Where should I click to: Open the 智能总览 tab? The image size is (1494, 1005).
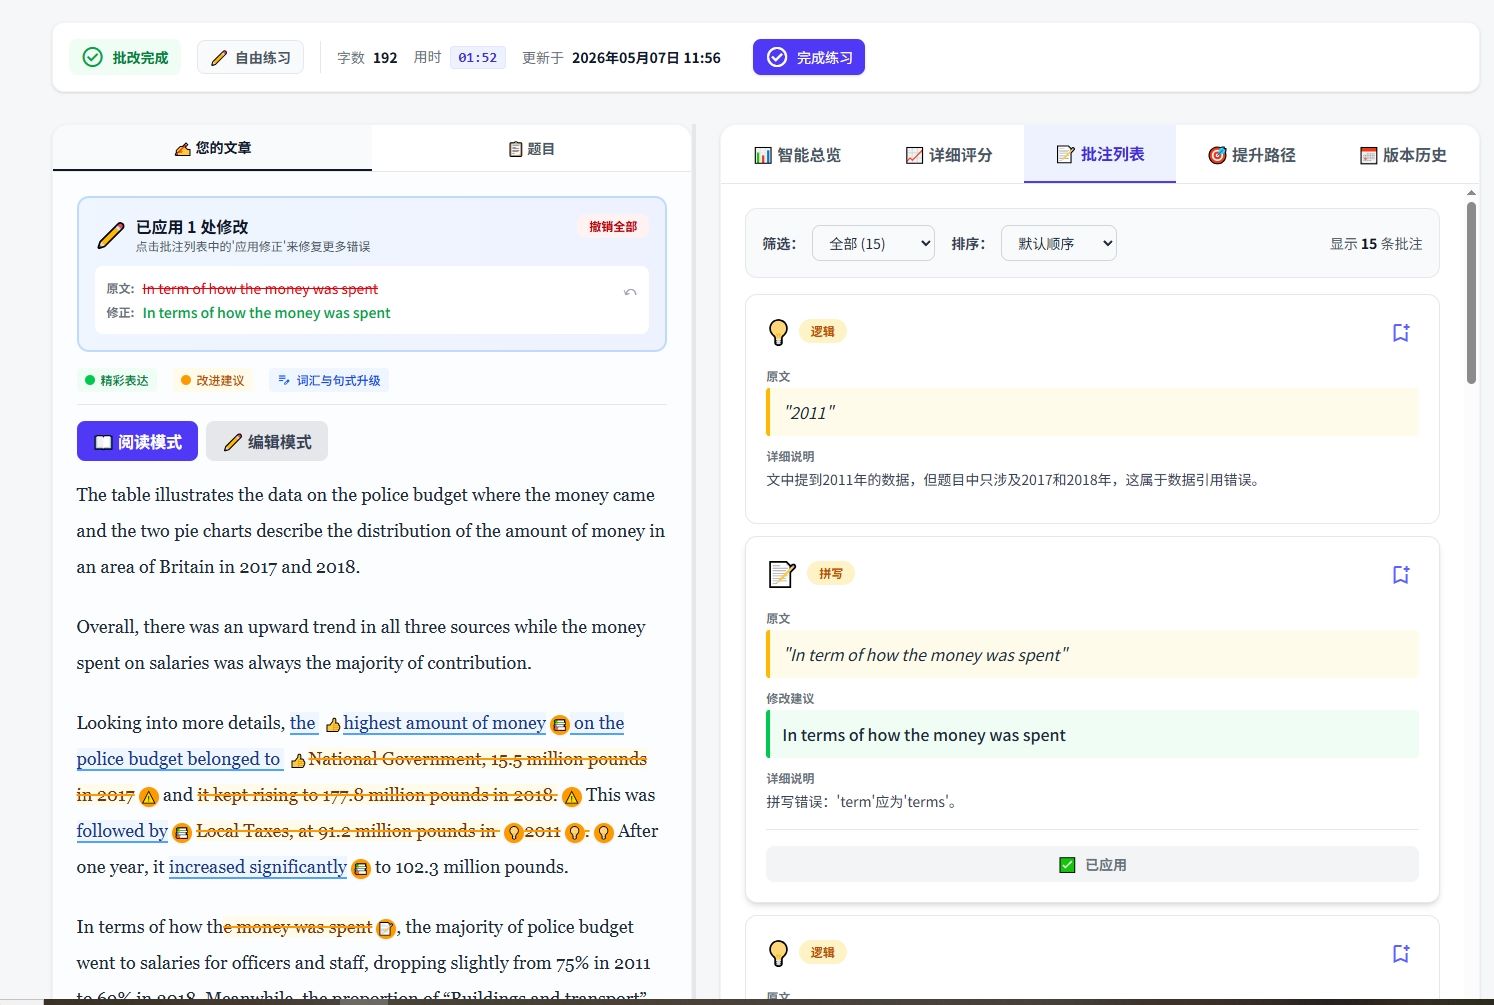pos(797,155)
